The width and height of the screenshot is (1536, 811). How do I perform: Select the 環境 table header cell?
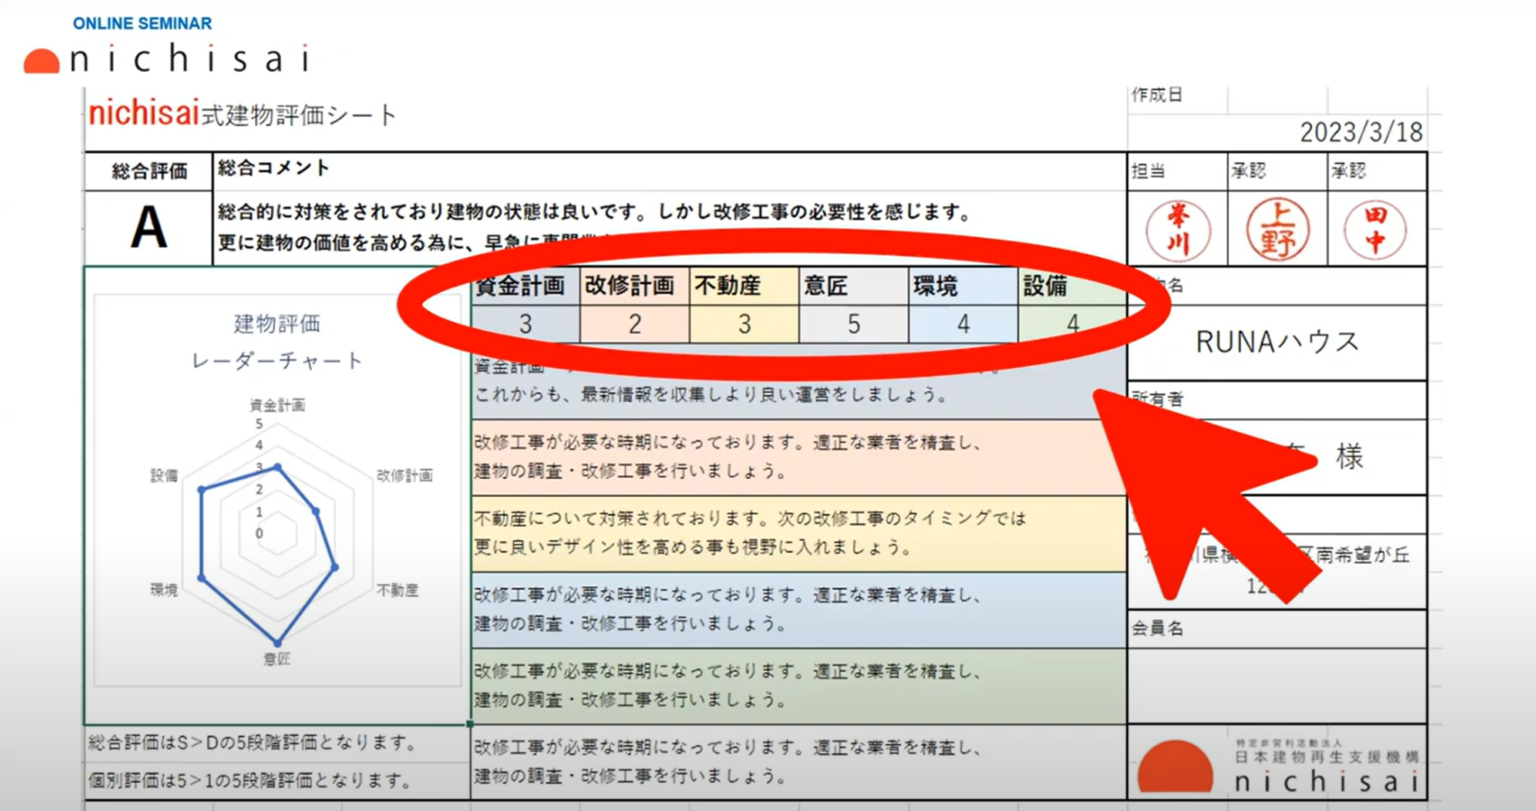(x=963, y=286)
